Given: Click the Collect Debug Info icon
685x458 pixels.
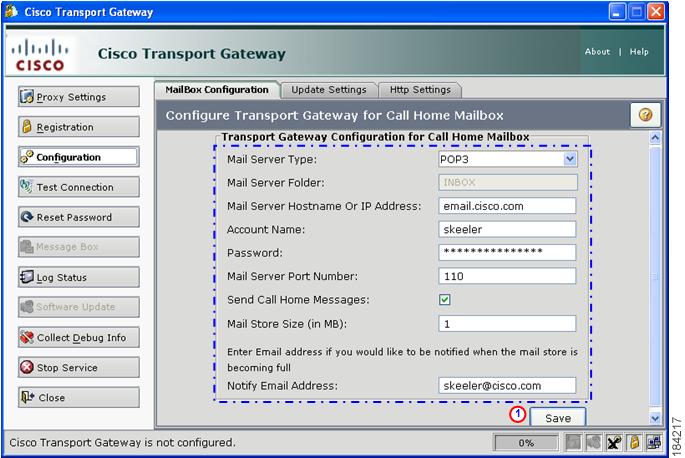Looking at the screenshot, I should [x=27, y=337].
